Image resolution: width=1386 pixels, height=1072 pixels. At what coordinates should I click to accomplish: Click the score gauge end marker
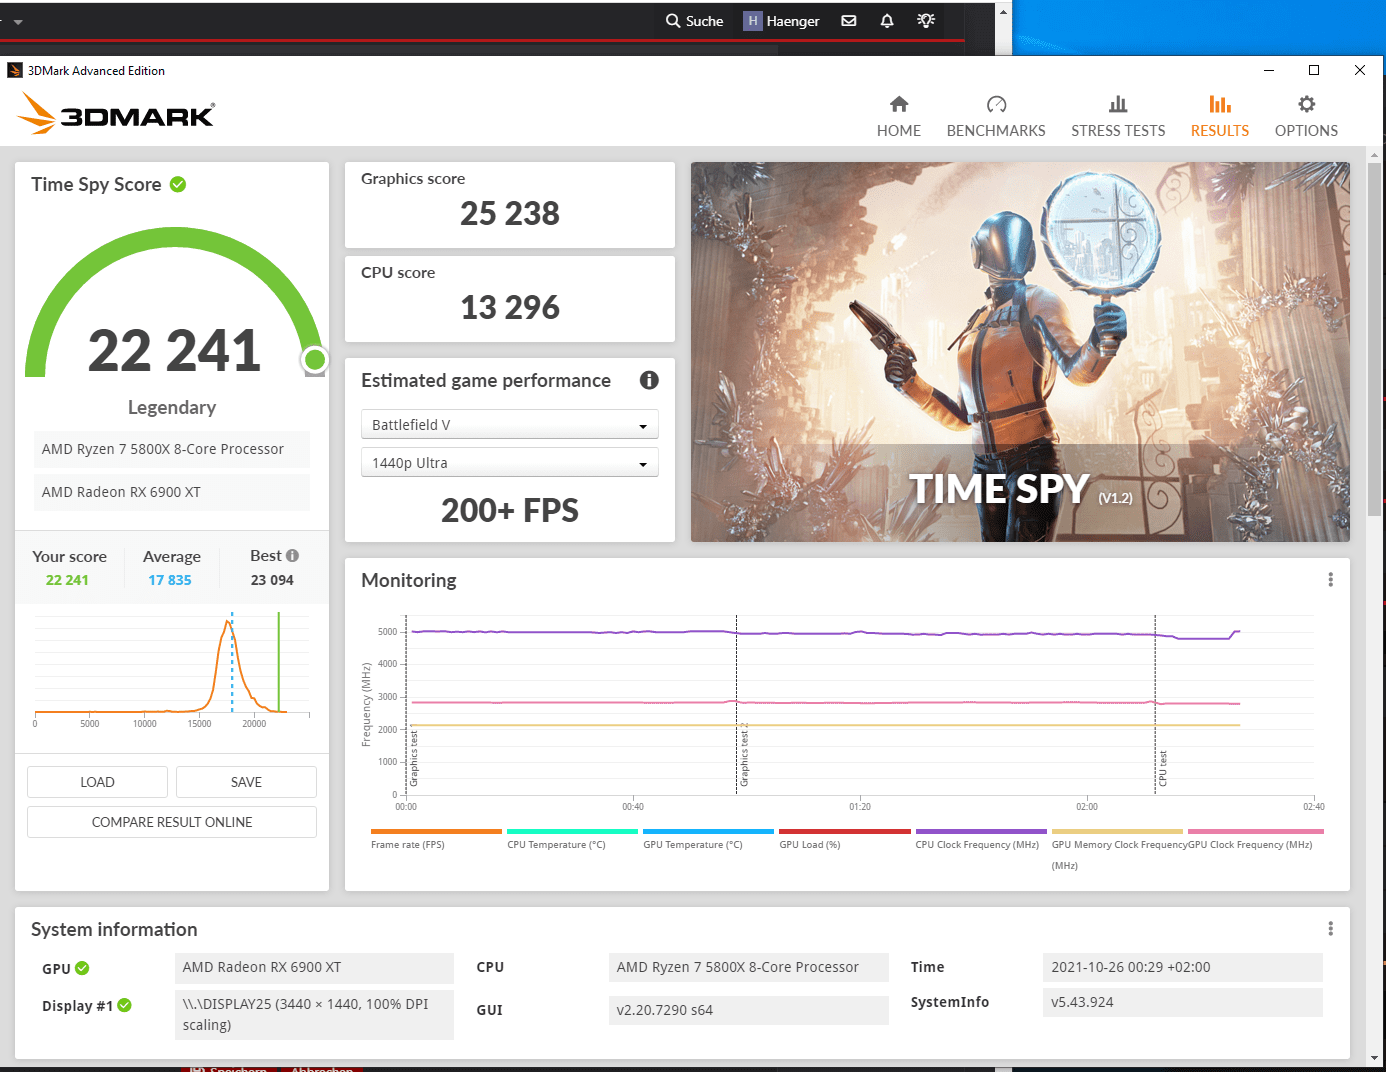click(315, 359)
